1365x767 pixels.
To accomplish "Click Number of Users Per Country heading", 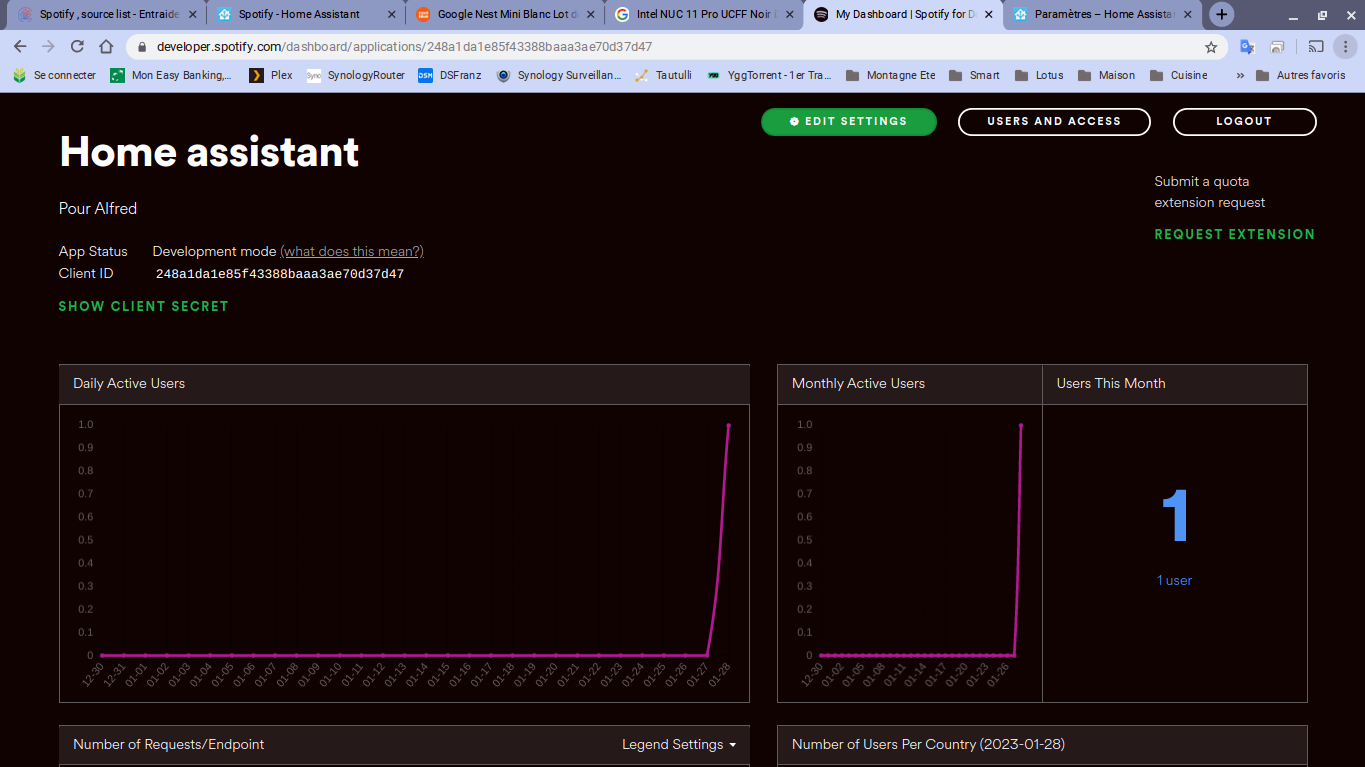I will click(926, 744).
